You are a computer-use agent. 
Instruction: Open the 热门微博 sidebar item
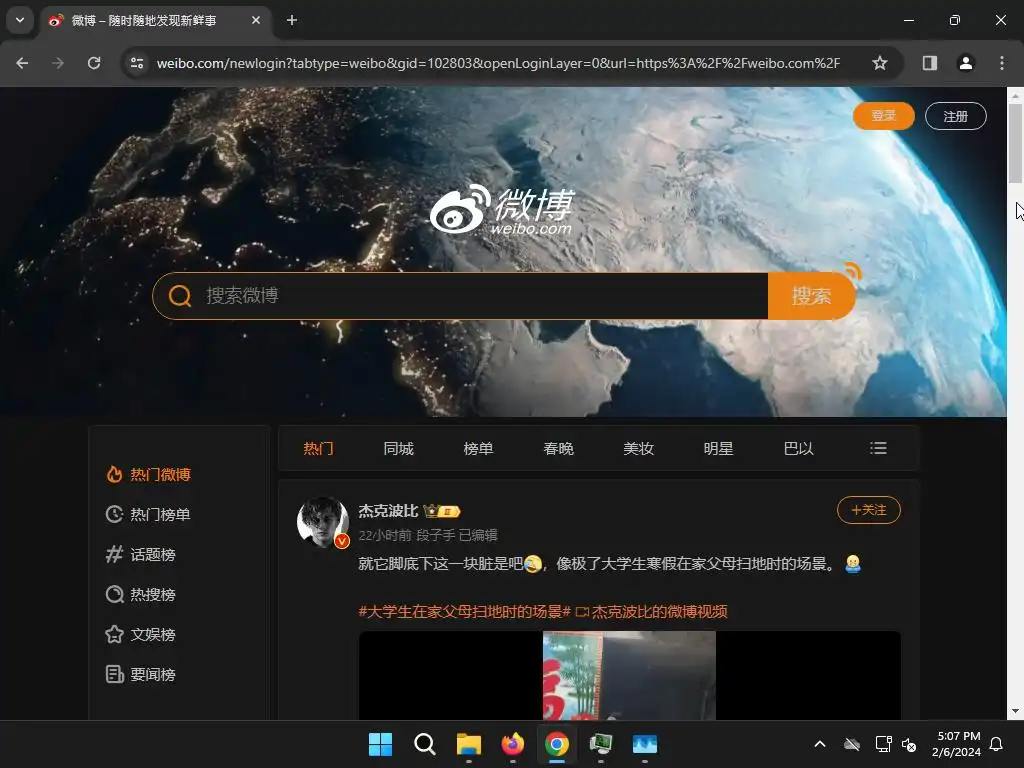tap(148, 475)
